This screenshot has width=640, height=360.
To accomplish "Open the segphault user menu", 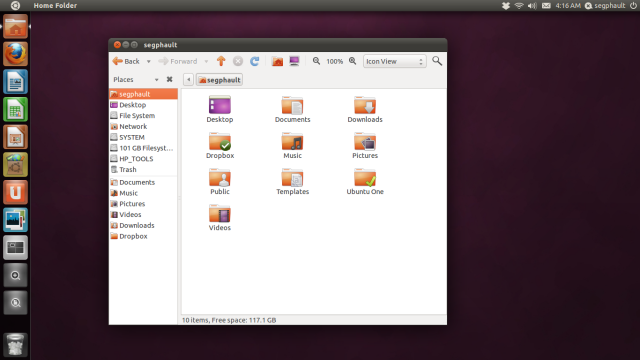I will tap(605, 6).
